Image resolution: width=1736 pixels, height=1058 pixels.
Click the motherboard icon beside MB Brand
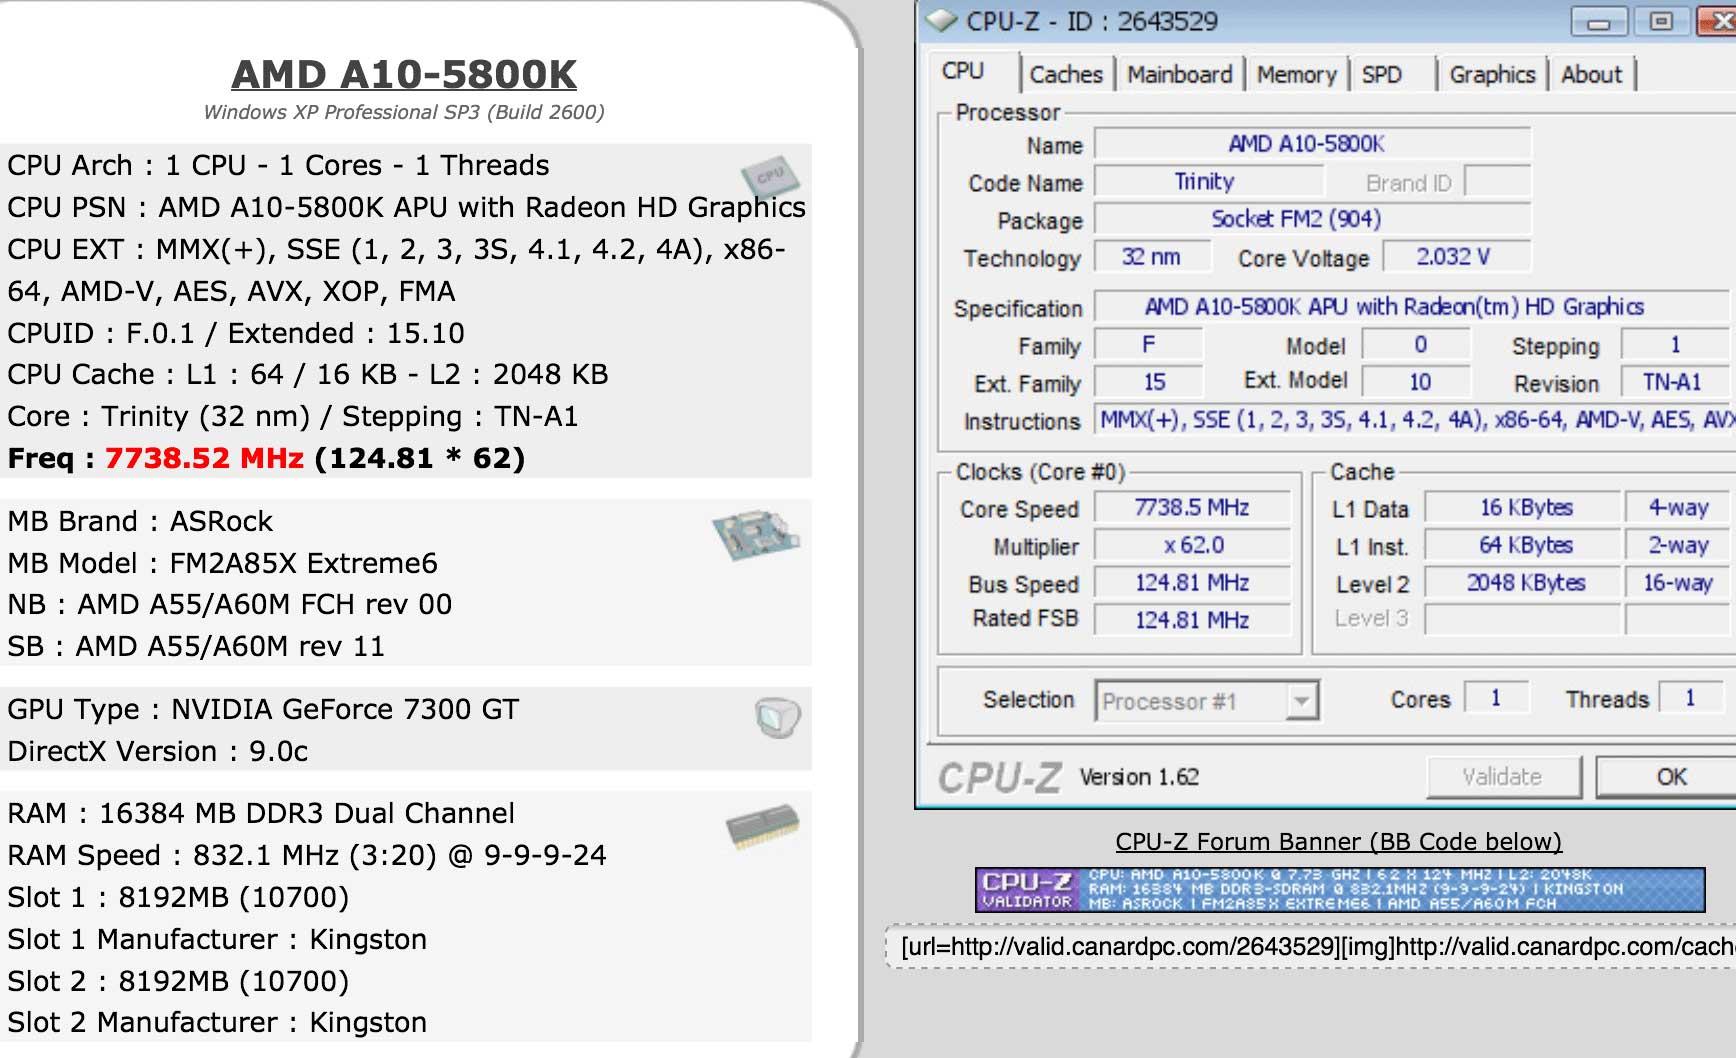[x=756, y=535]
